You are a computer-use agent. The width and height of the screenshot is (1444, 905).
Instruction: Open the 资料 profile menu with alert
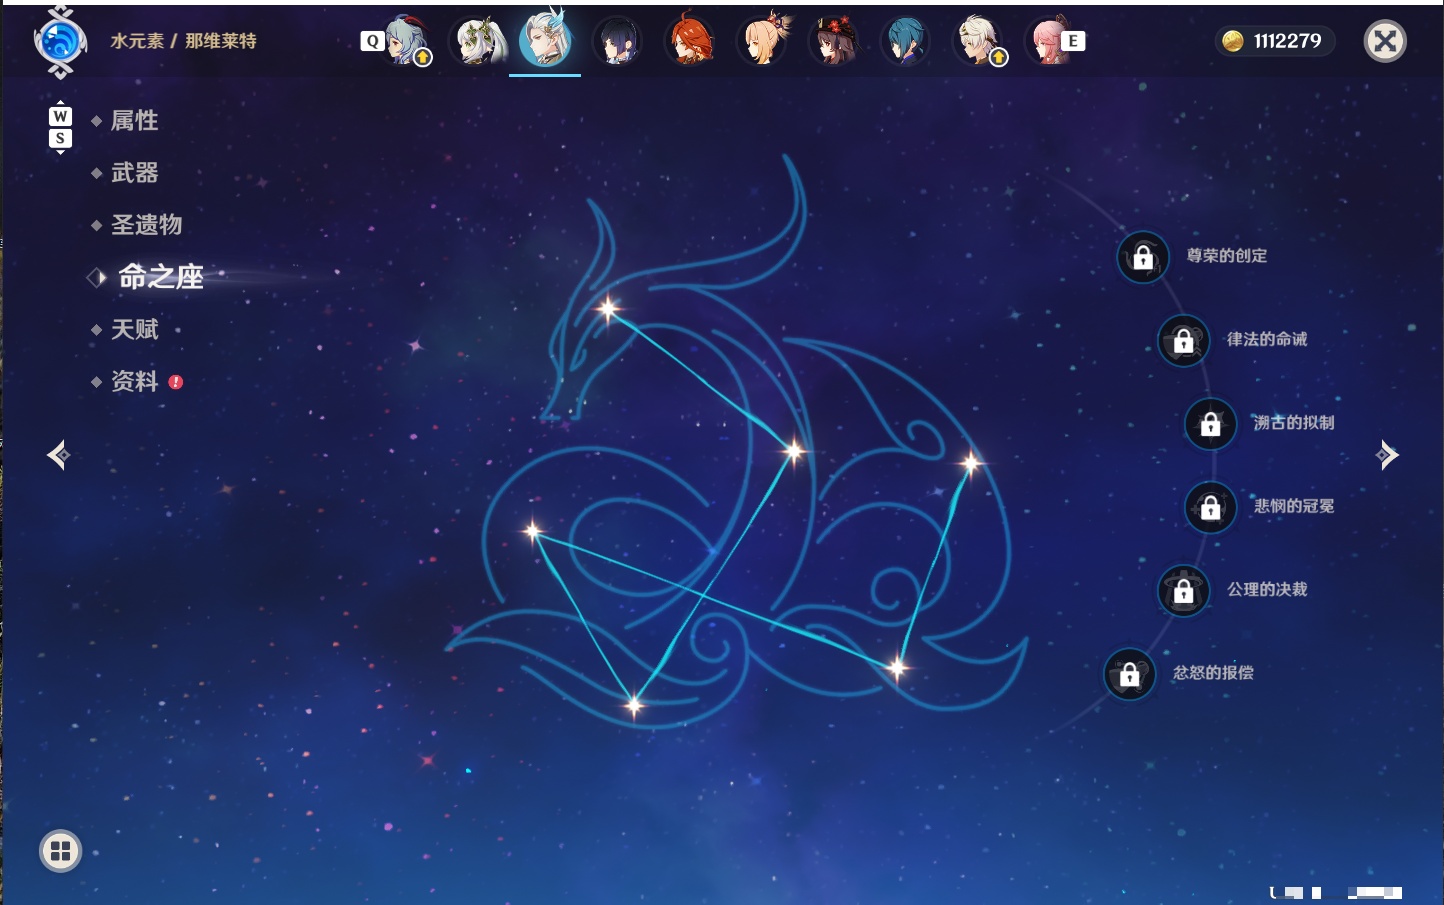[136, 381]
